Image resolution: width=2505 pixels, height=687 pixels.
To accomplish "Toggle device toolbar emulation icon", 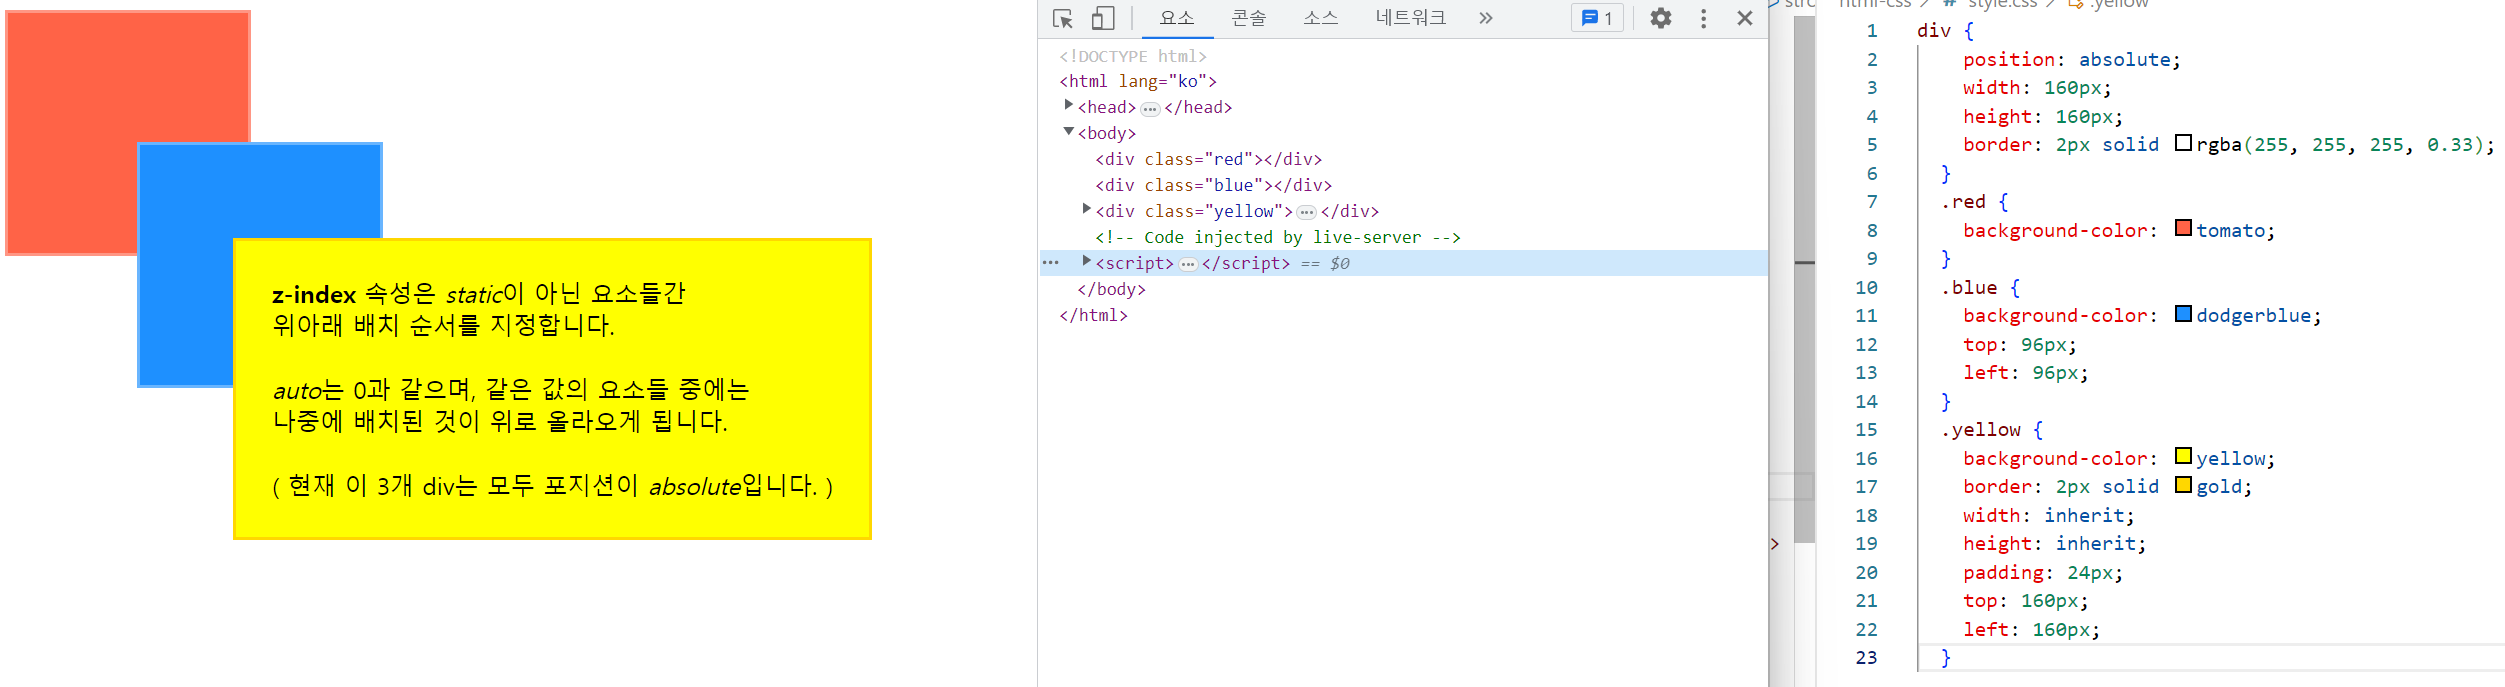I will pyautogui.click(x=1103, y=18).
